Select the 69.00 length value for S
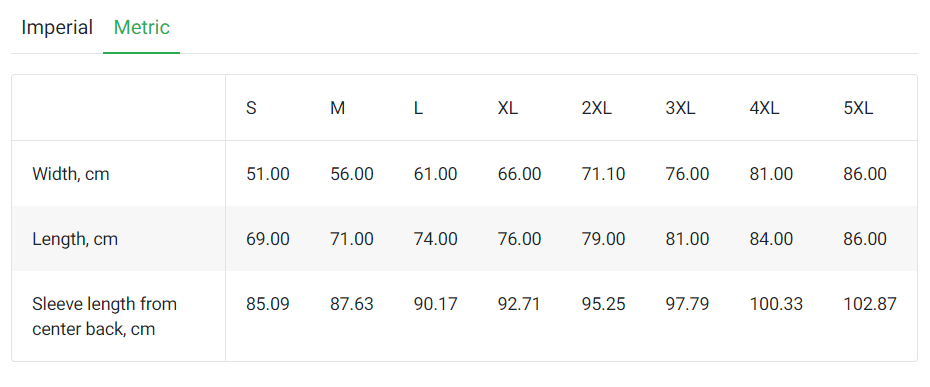Viewport: 930px width, 387px height. [x=268, y=239]
